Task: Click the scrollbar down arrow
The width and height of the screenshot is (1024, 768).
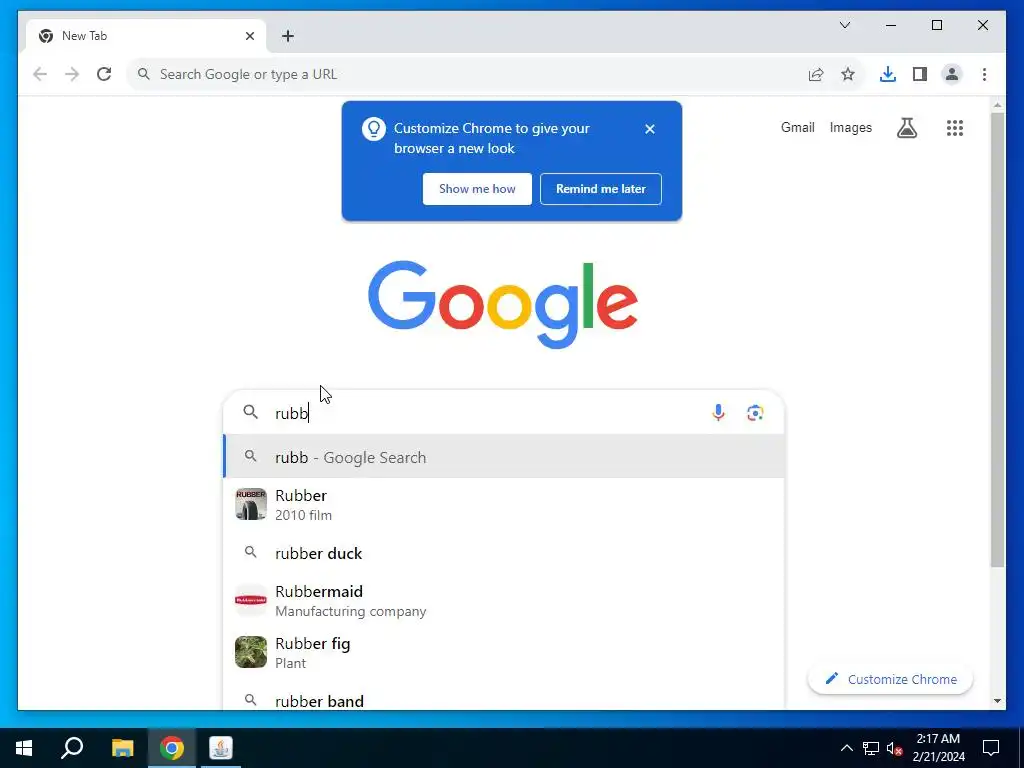Action: (997, 701)
